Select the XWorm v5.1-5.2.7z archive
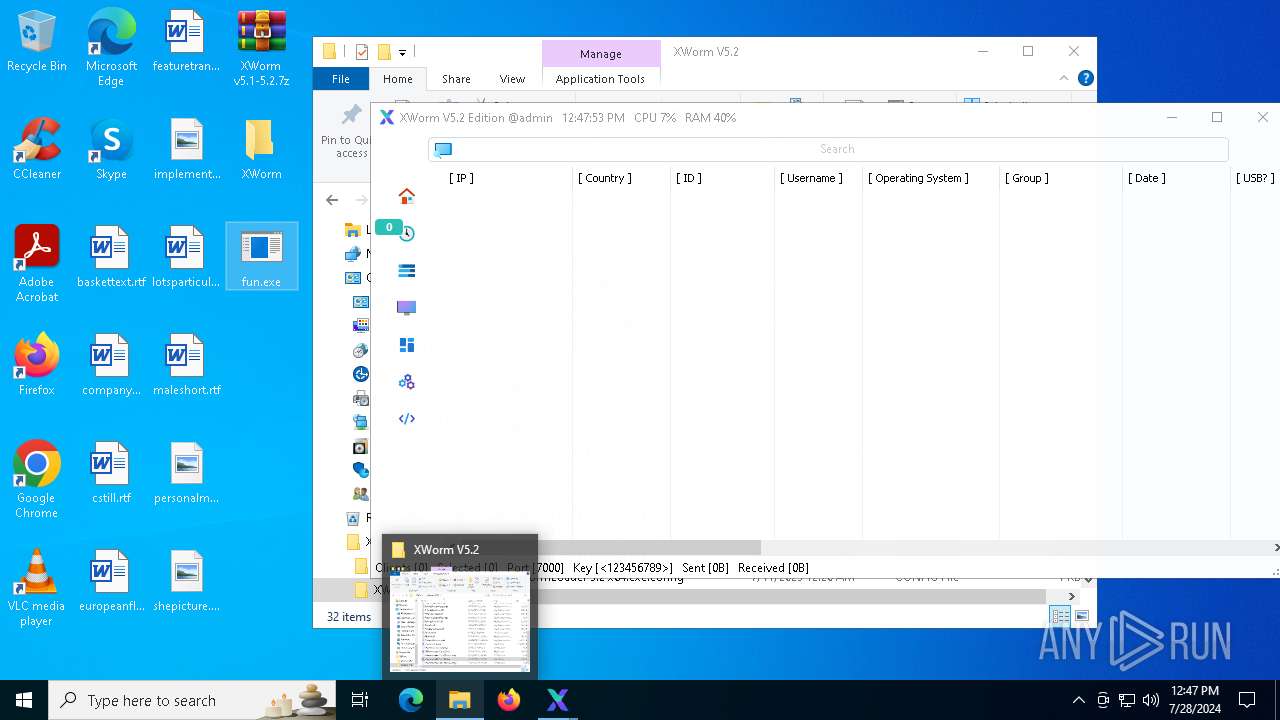 click(261, 47)
